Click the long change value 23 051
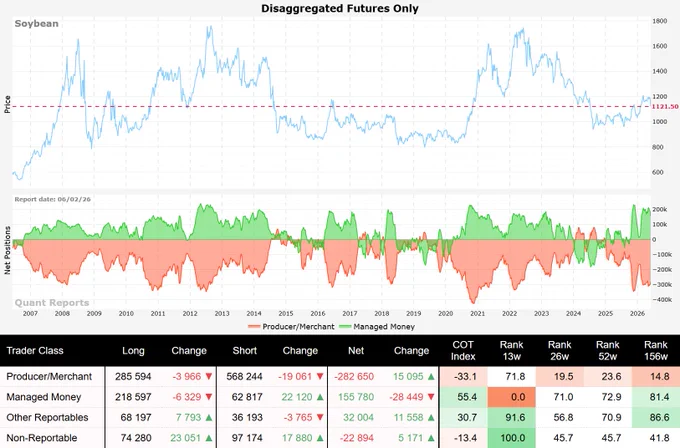 click(186, 438)
